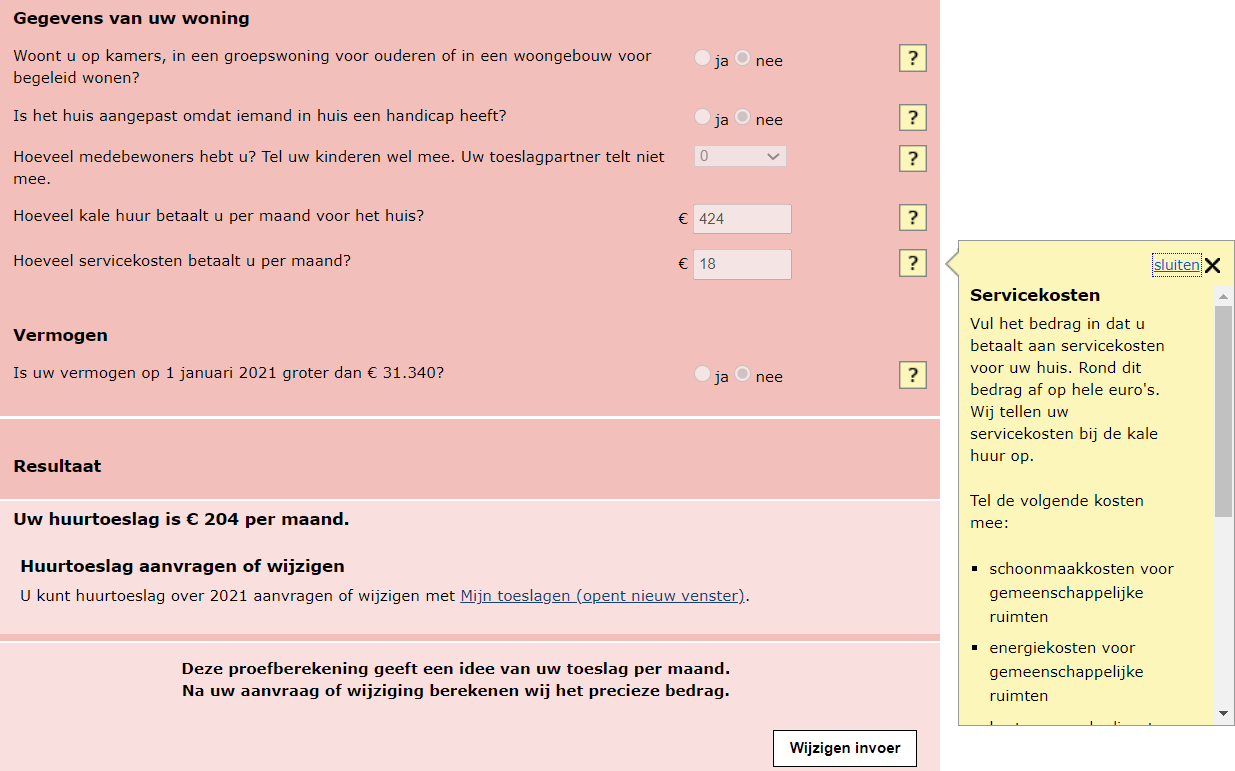
Task: Click the down arrow of the help panel scrollbar
Action: point(1221,714)
